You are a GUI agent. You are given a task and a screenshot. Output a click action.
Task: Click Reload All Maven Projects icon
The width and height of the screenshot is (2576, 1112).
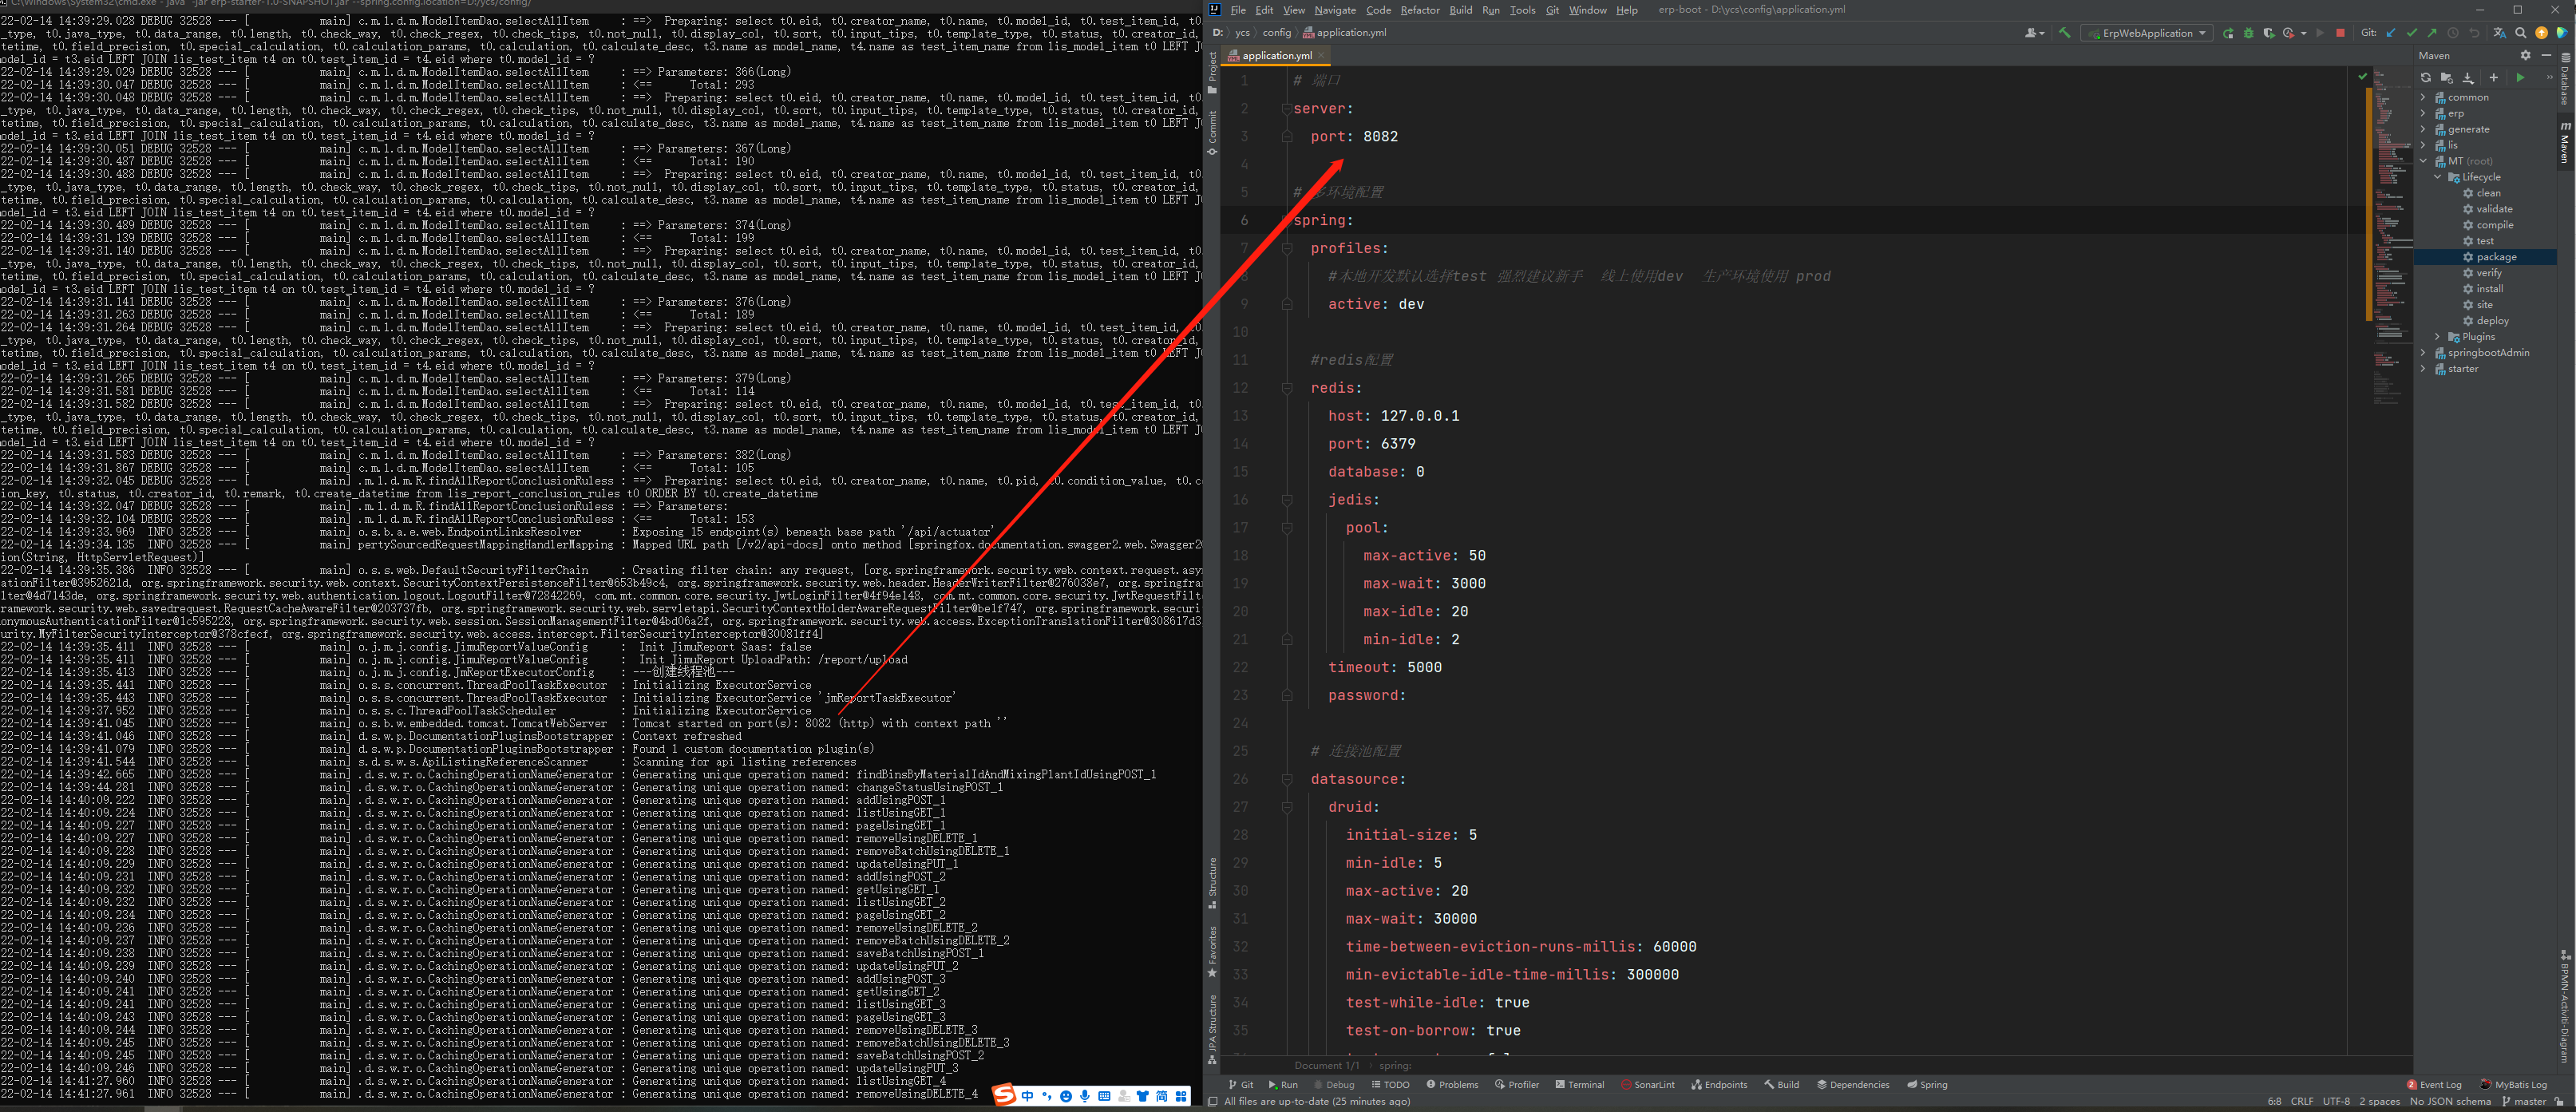[2425, 77]
